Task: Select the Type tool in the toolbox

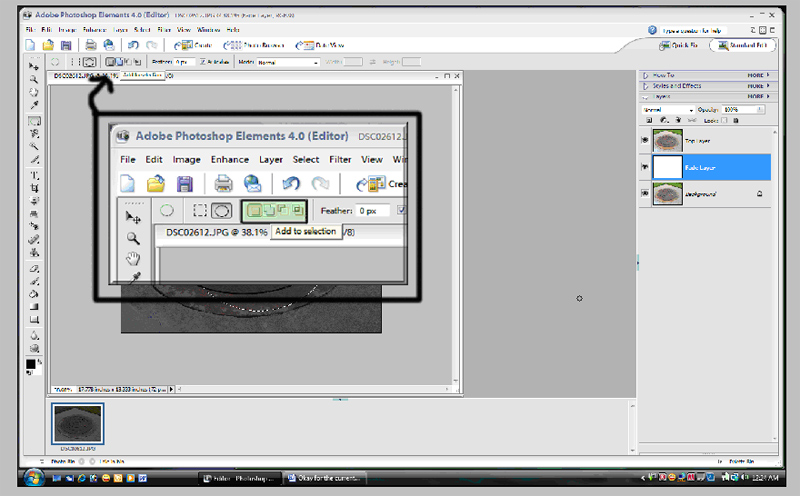Action: (34, 175)
